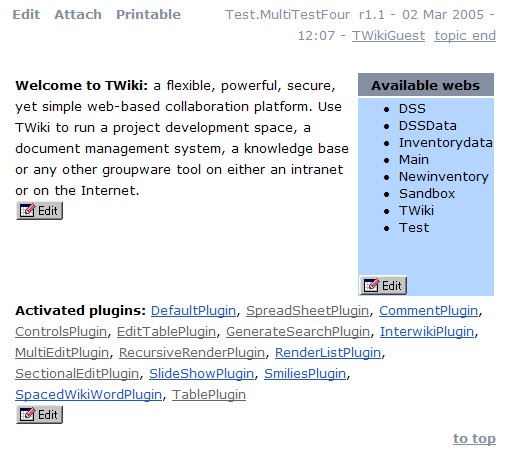Jump to the topic end link
Viewport: 506px width, 454px height.
[x=465, y=36]
